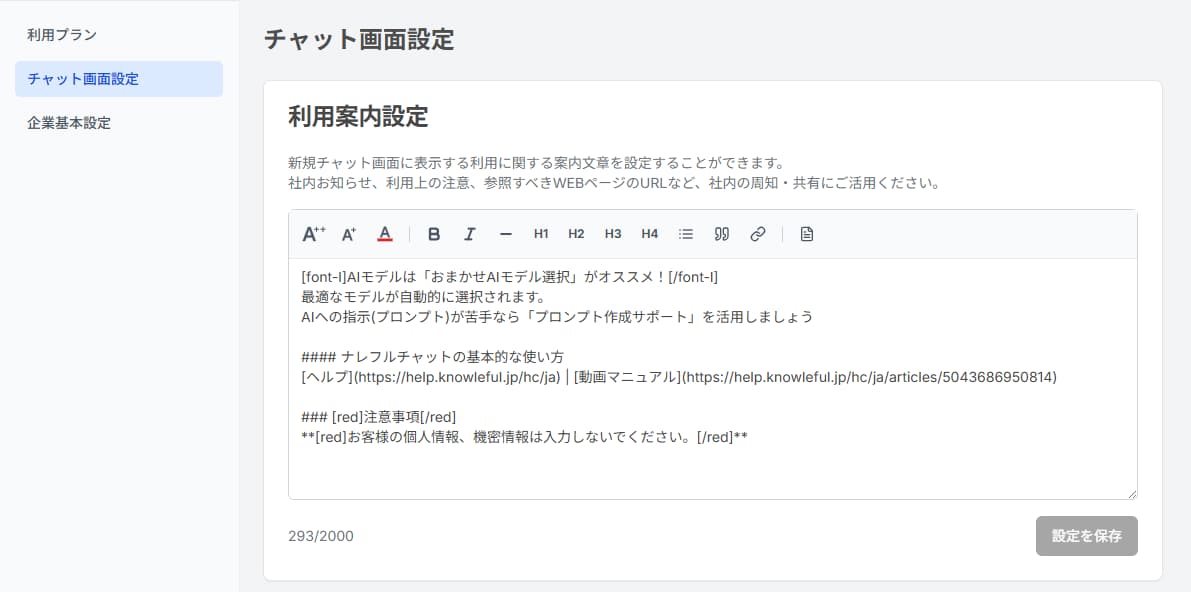Apply H1 heading formatting

tap(541, 233)
